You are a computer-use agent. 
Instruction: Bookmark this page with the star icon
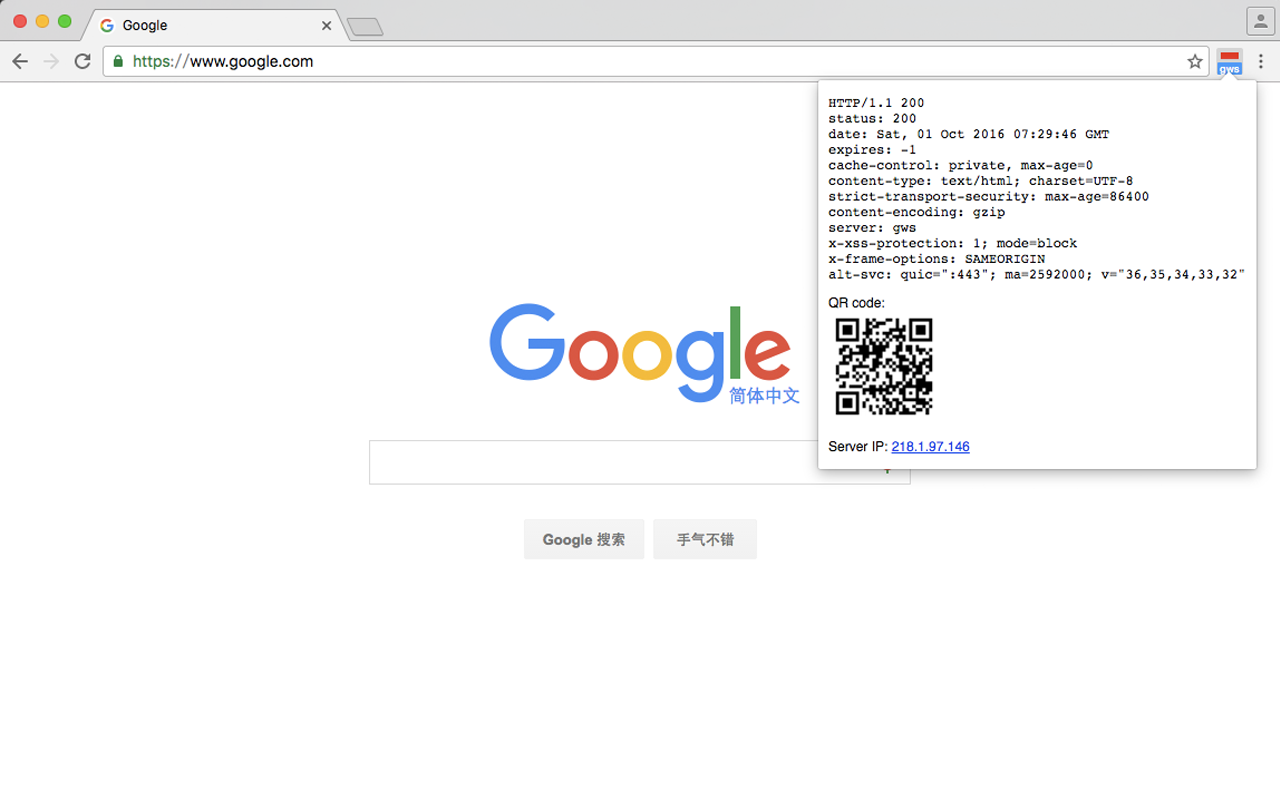(1195, 61)
